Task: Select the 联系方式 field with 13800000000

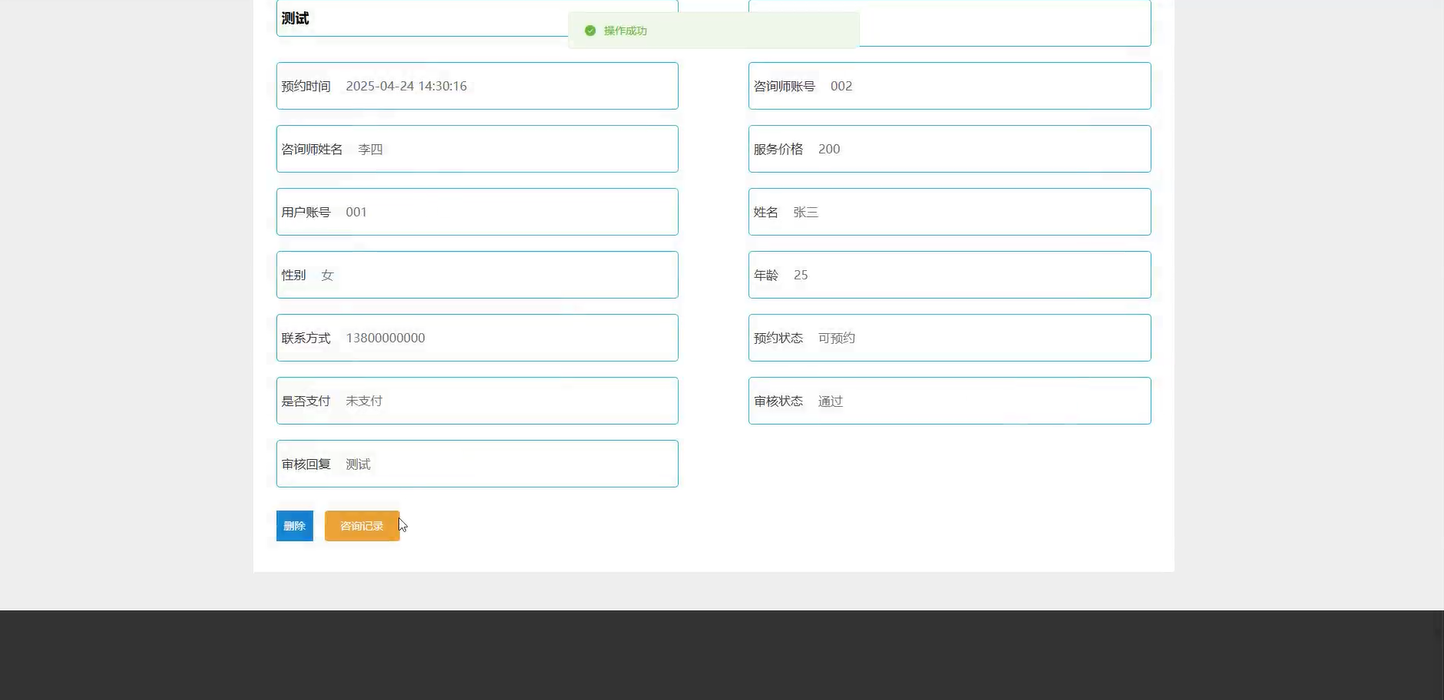Action: pyautogui.click(x=477, y=338)
